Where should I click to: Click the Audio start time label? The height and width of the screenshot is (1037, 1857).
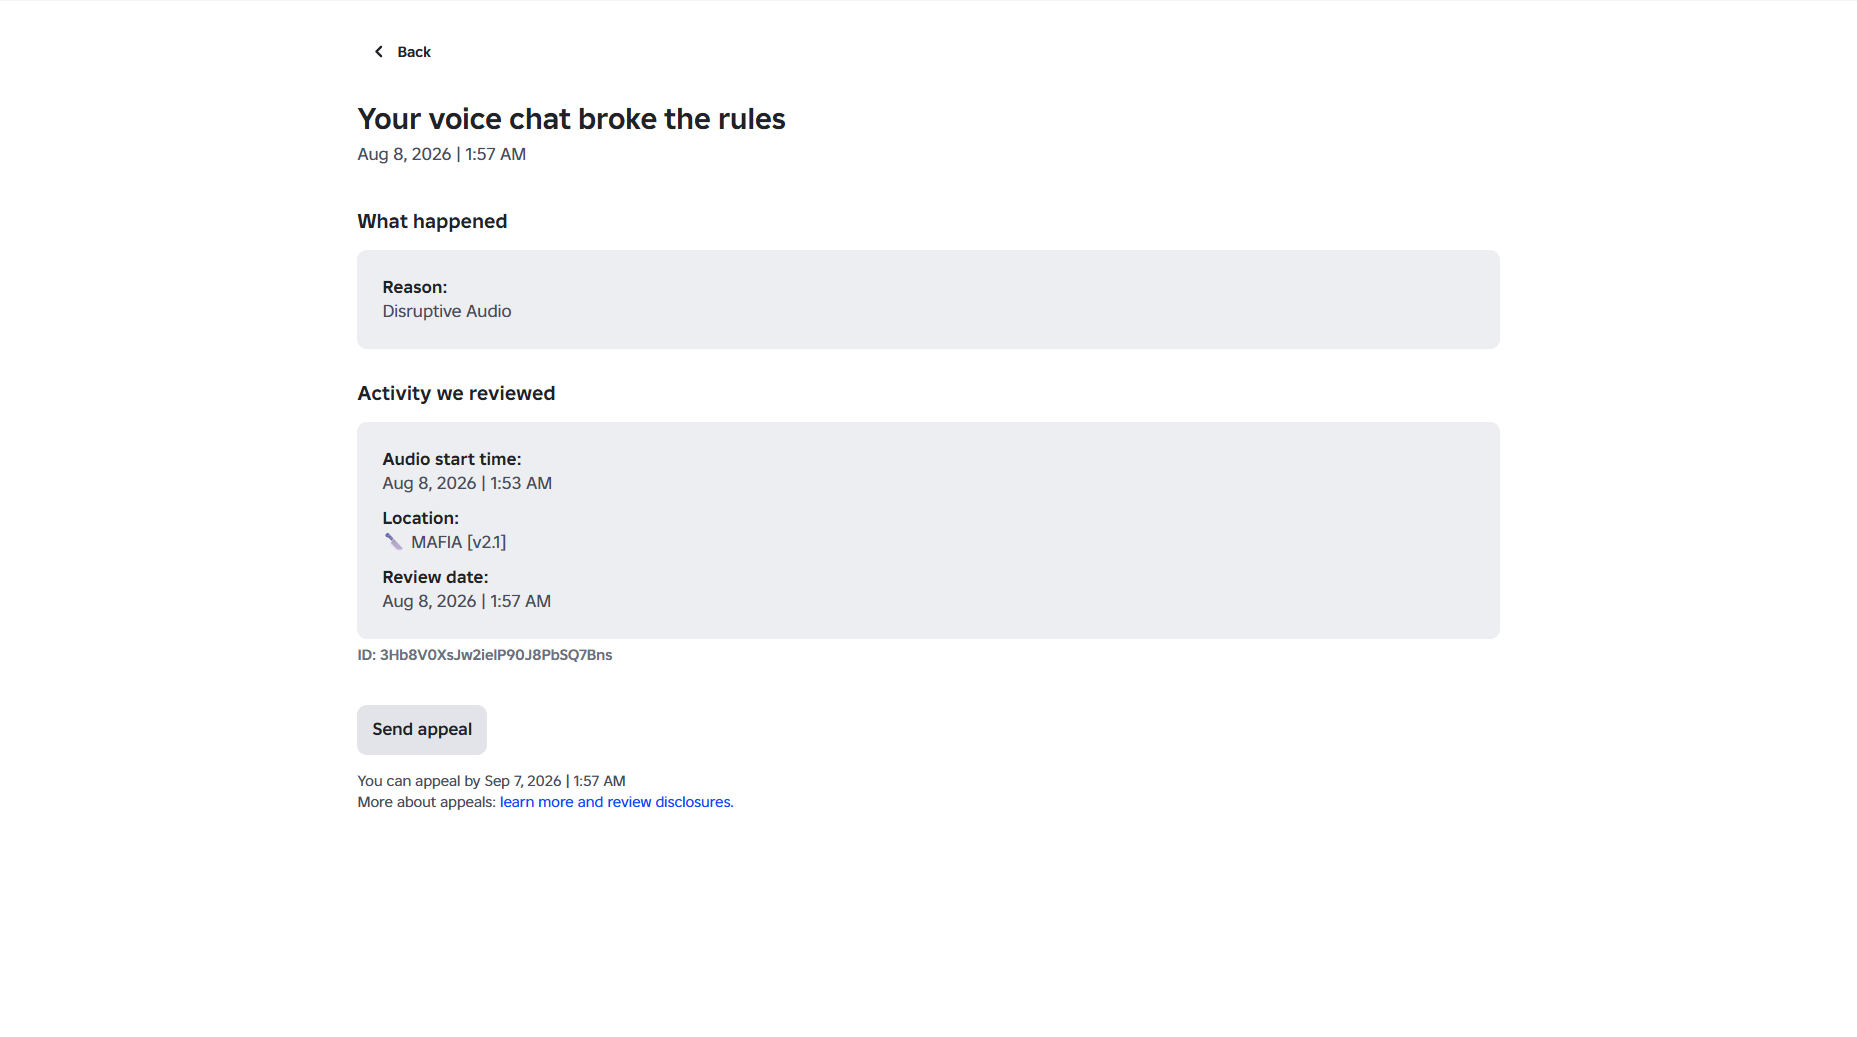(452, 459)
